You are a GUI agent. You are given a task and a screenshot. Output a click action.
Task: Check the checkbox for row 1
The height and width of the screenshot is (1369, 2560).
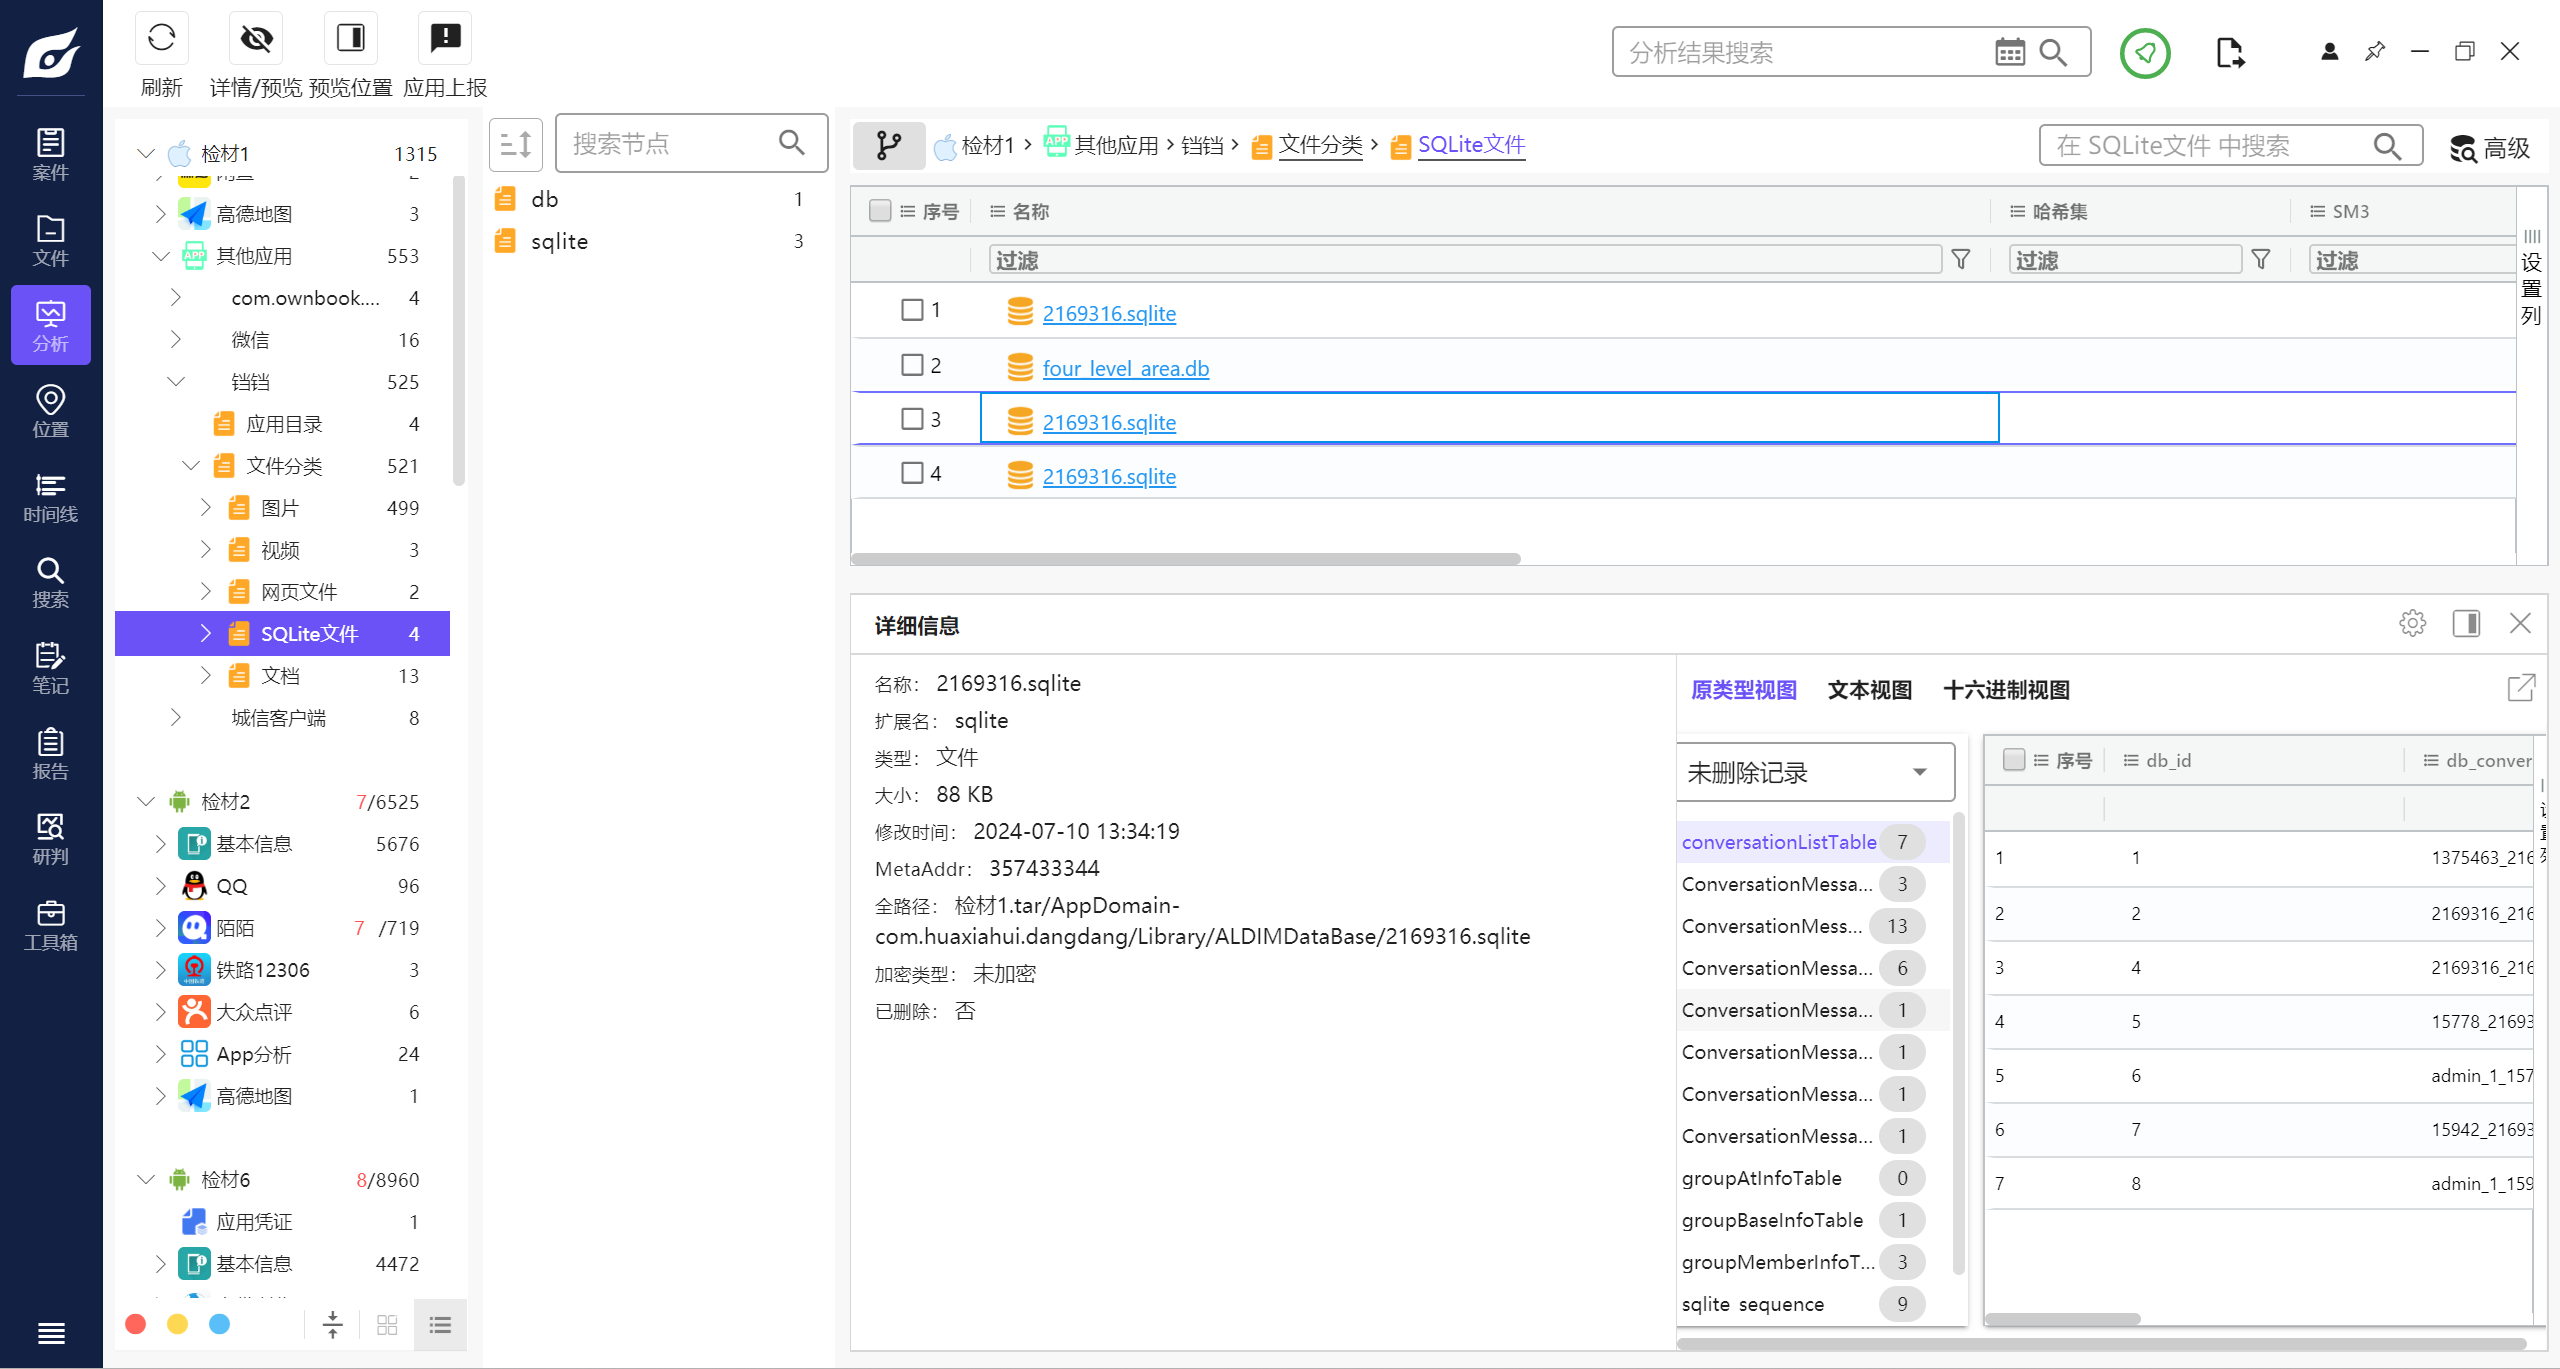(911, 310)
